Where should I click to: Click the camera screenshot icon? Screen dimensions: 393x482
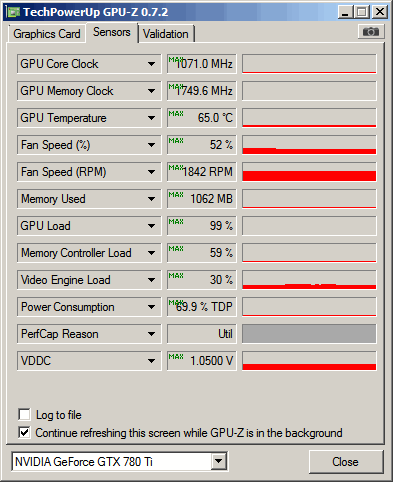371,32
